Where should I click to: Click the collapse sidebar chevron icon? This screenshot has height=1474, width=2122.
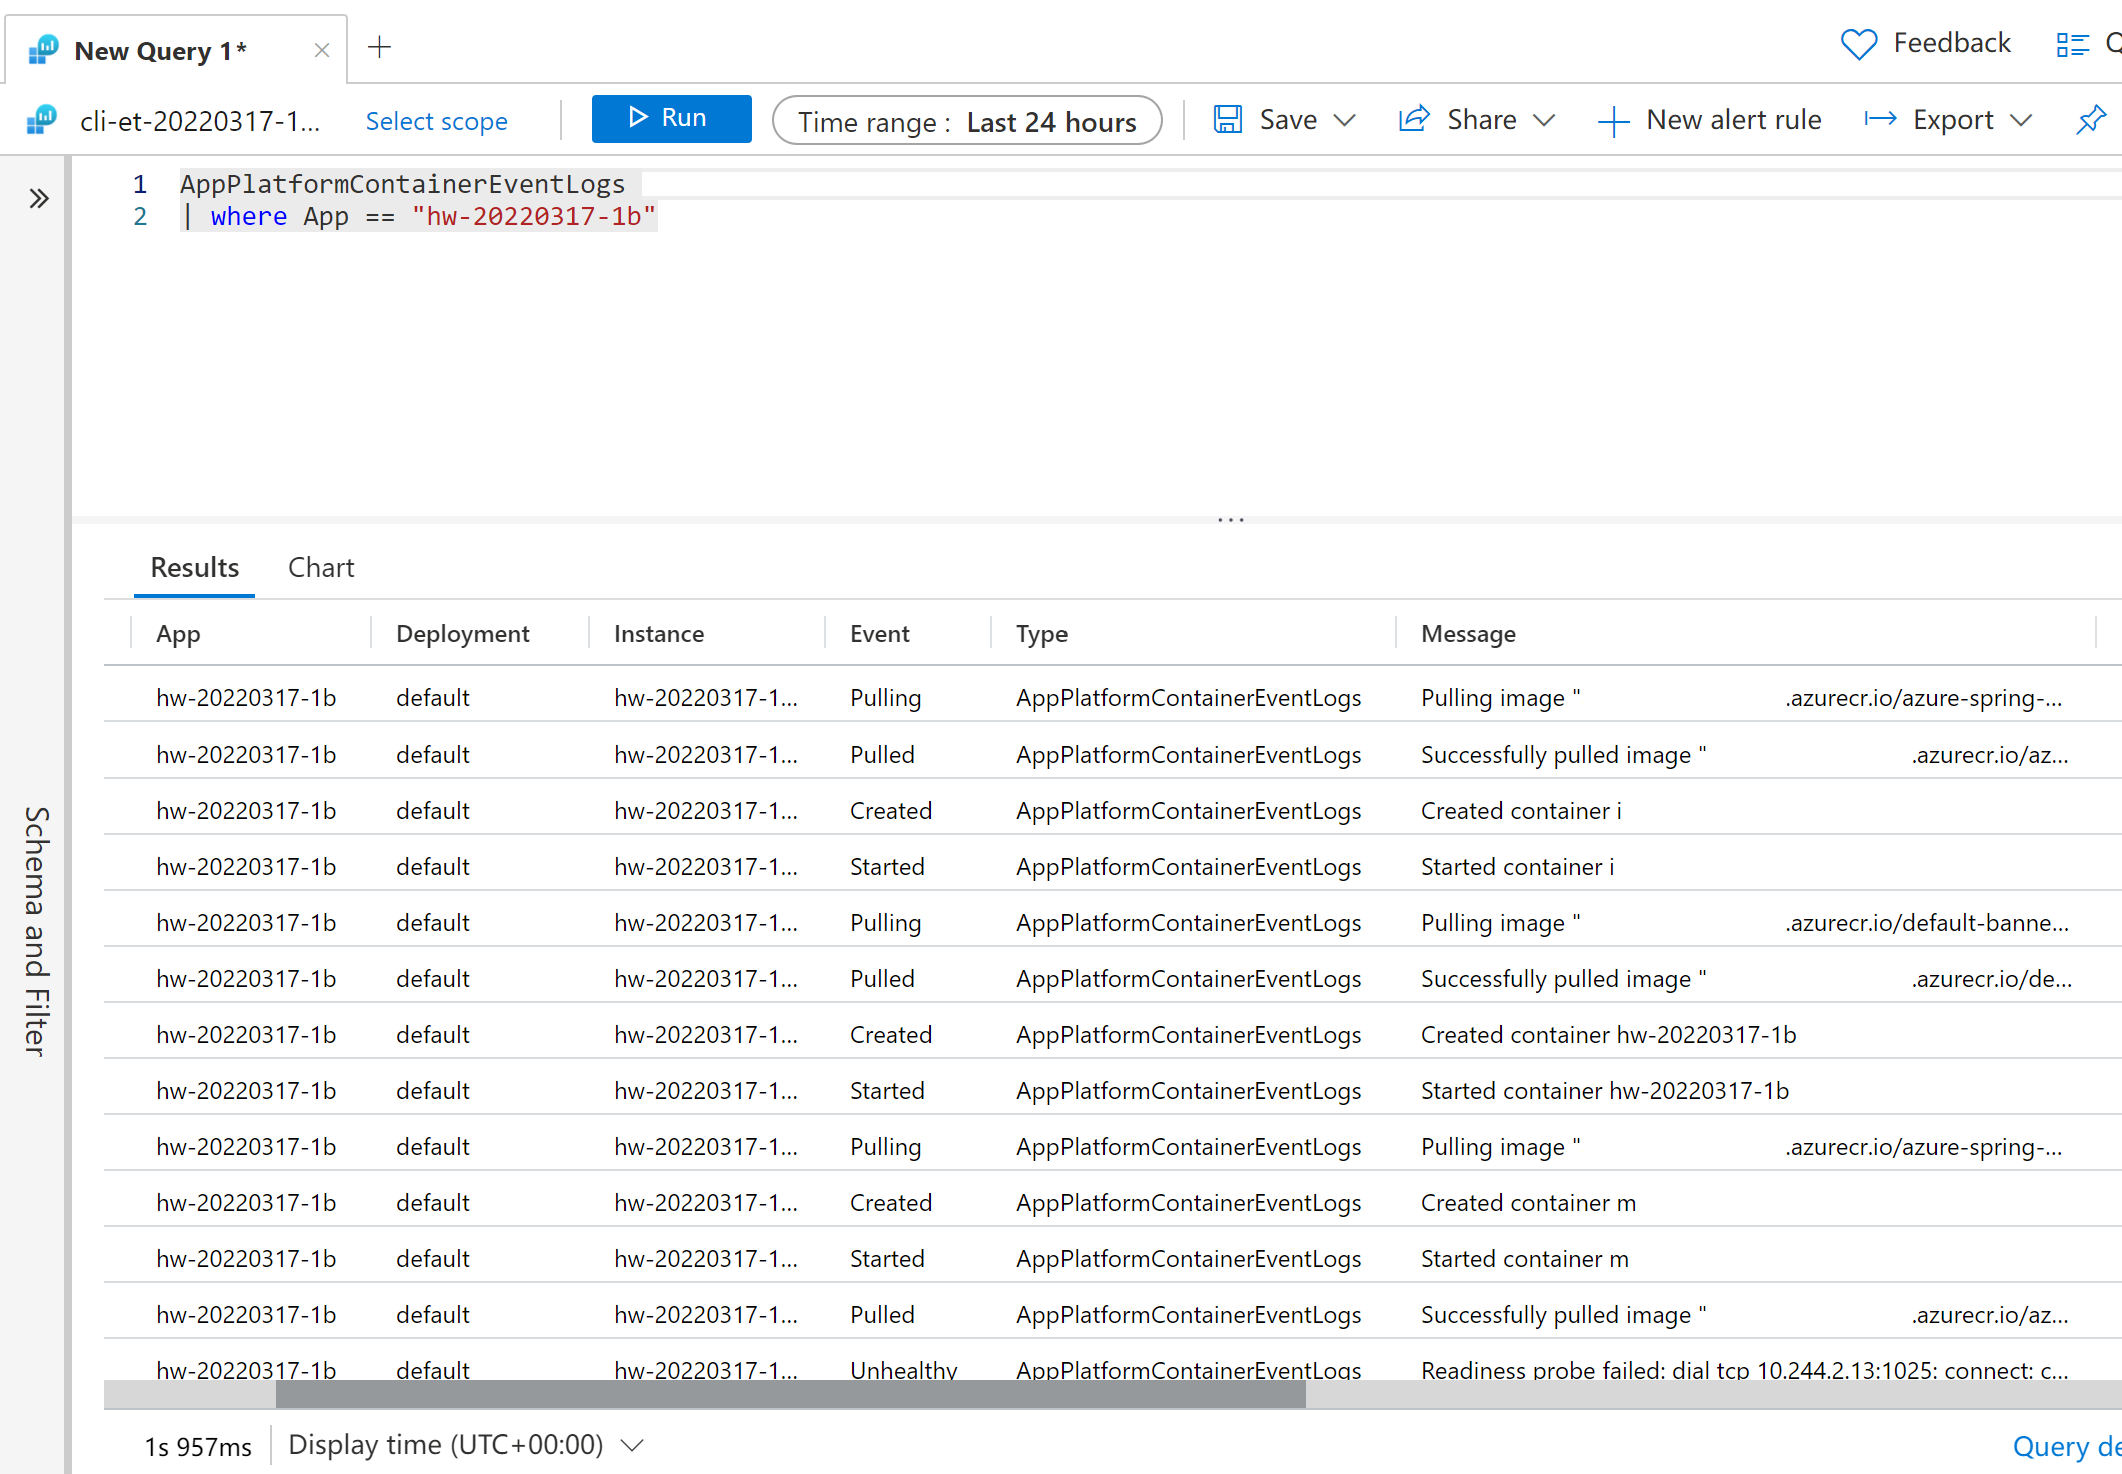point(39,198)
